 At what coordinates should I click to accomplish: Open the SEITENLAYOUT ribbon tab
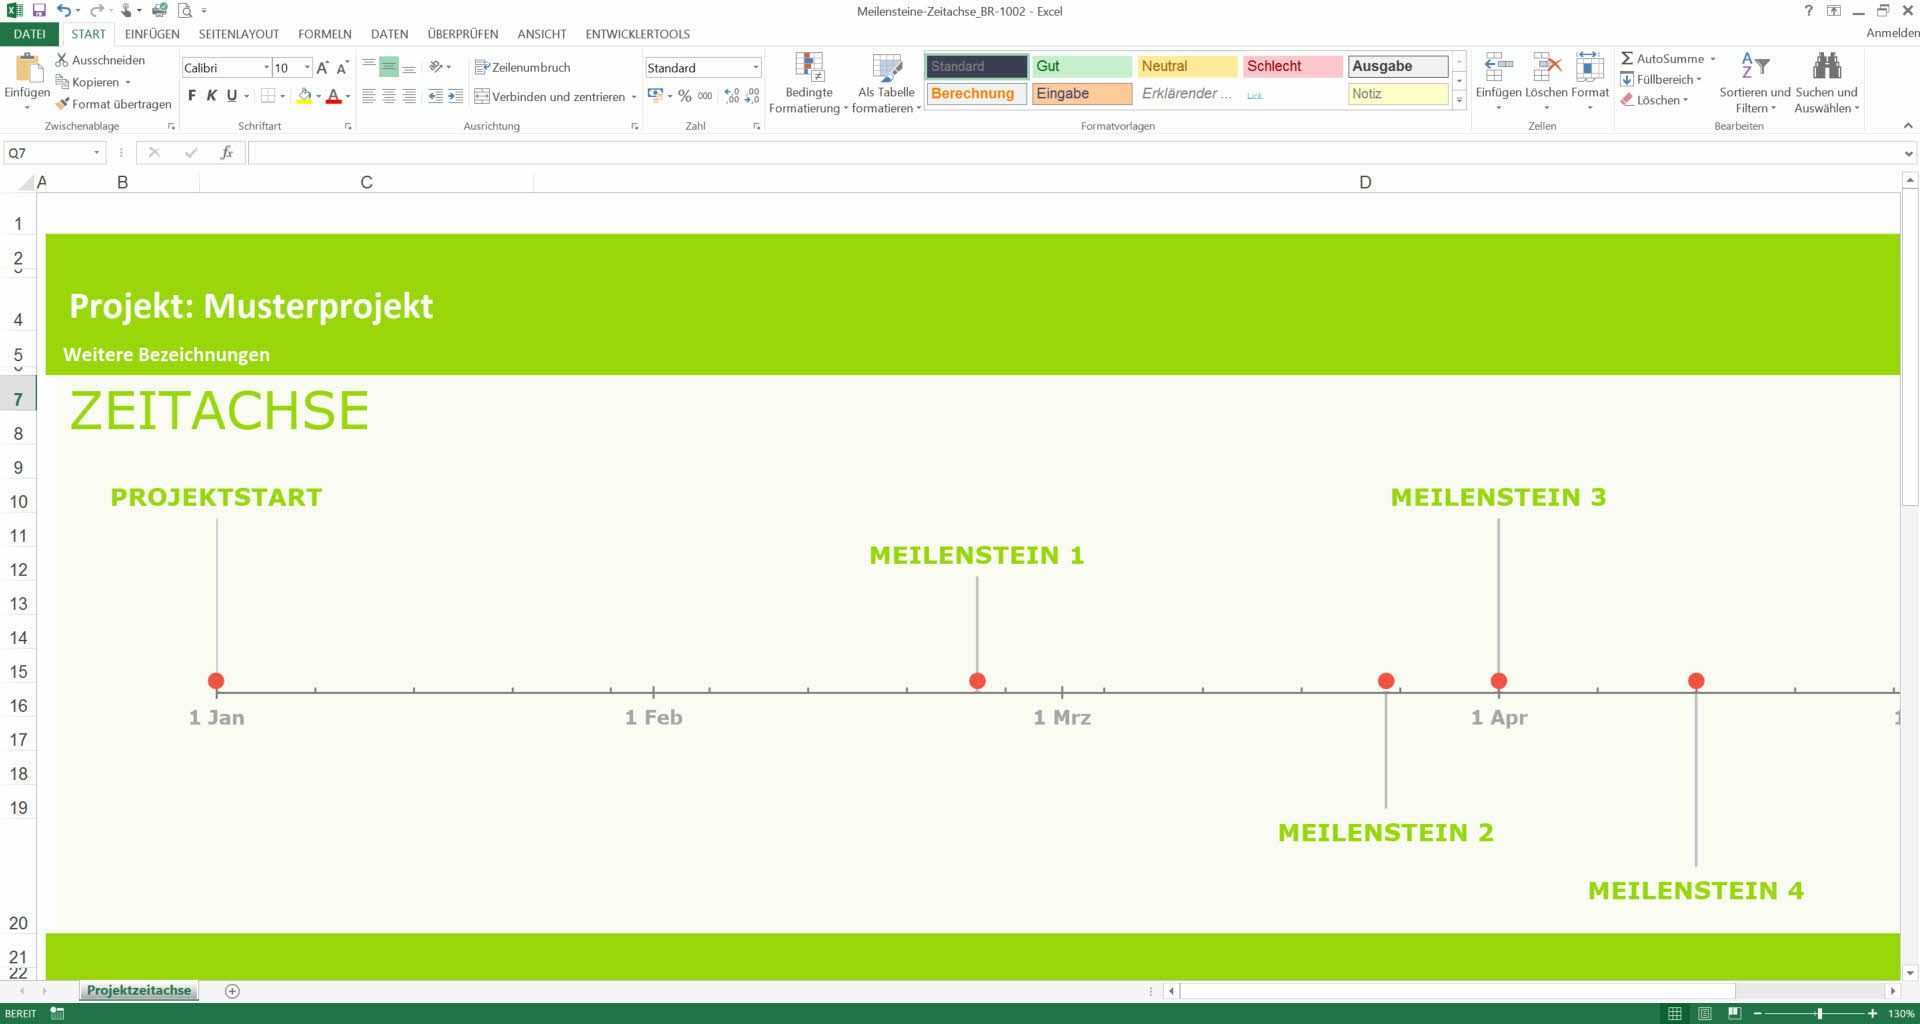pyautogui.click(x=238, y=34)
